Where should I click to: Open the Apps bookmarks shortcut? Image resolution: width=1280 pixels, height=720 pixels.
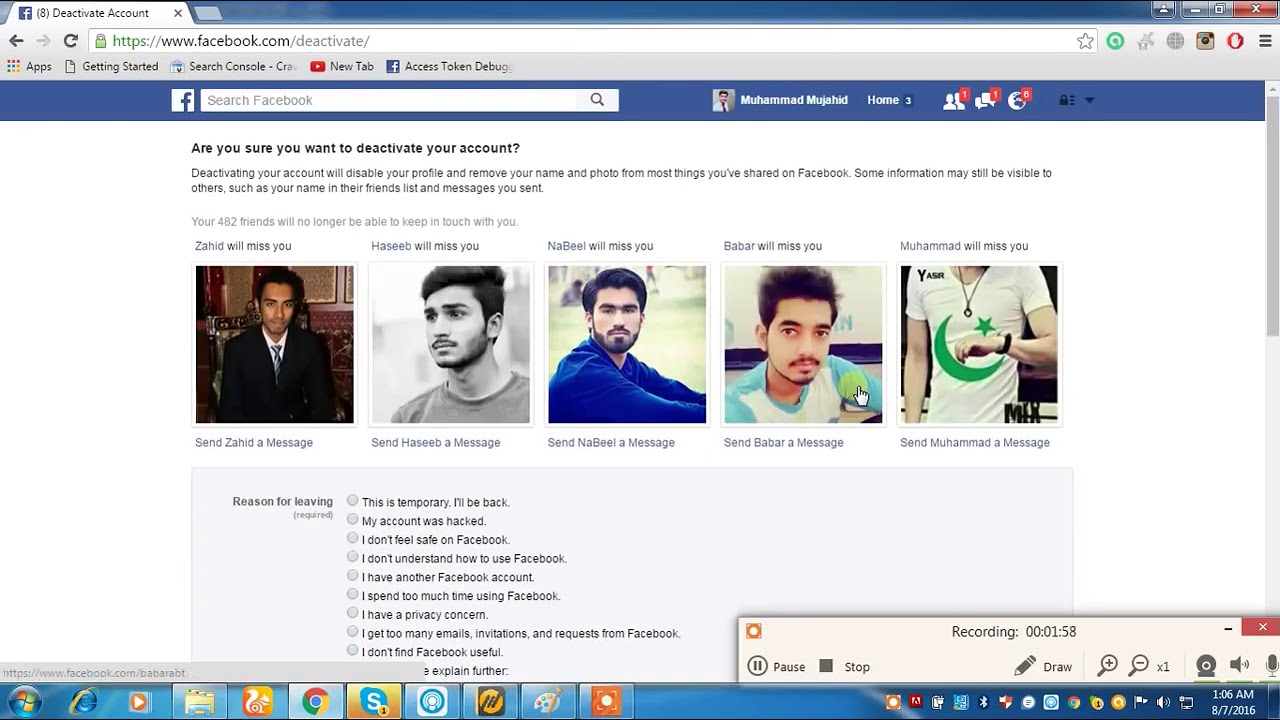click(x=30, y=66)
